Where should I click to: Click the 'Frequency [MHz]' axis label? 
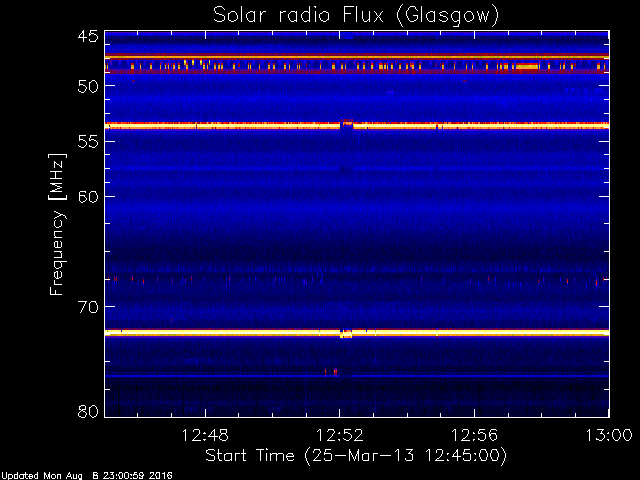[x=57, y=224]
